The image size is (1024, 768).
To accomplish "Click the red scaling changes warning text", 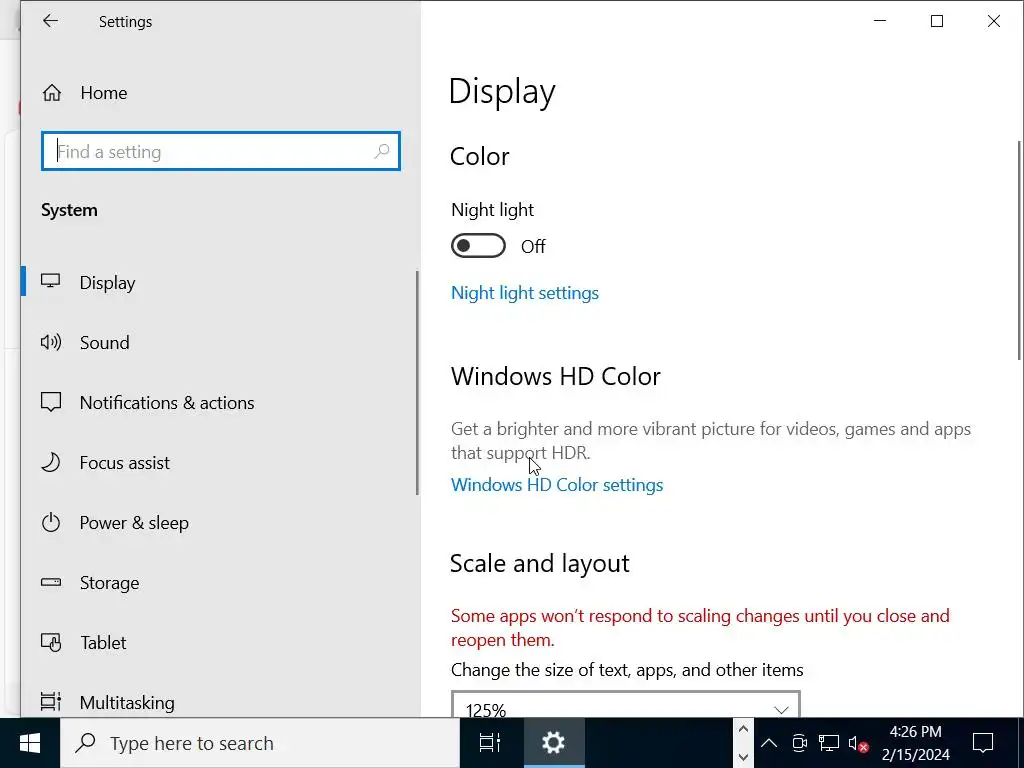I will tap(700, 628).
